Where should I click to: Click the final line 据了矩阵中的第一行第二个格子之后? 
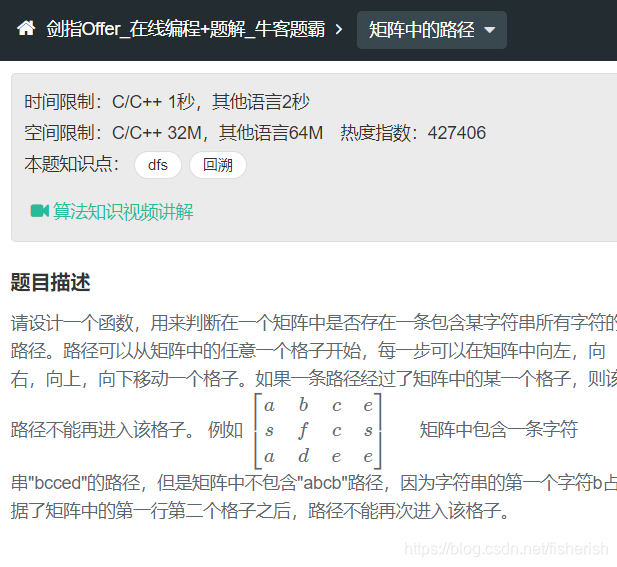tap(260, 511)
